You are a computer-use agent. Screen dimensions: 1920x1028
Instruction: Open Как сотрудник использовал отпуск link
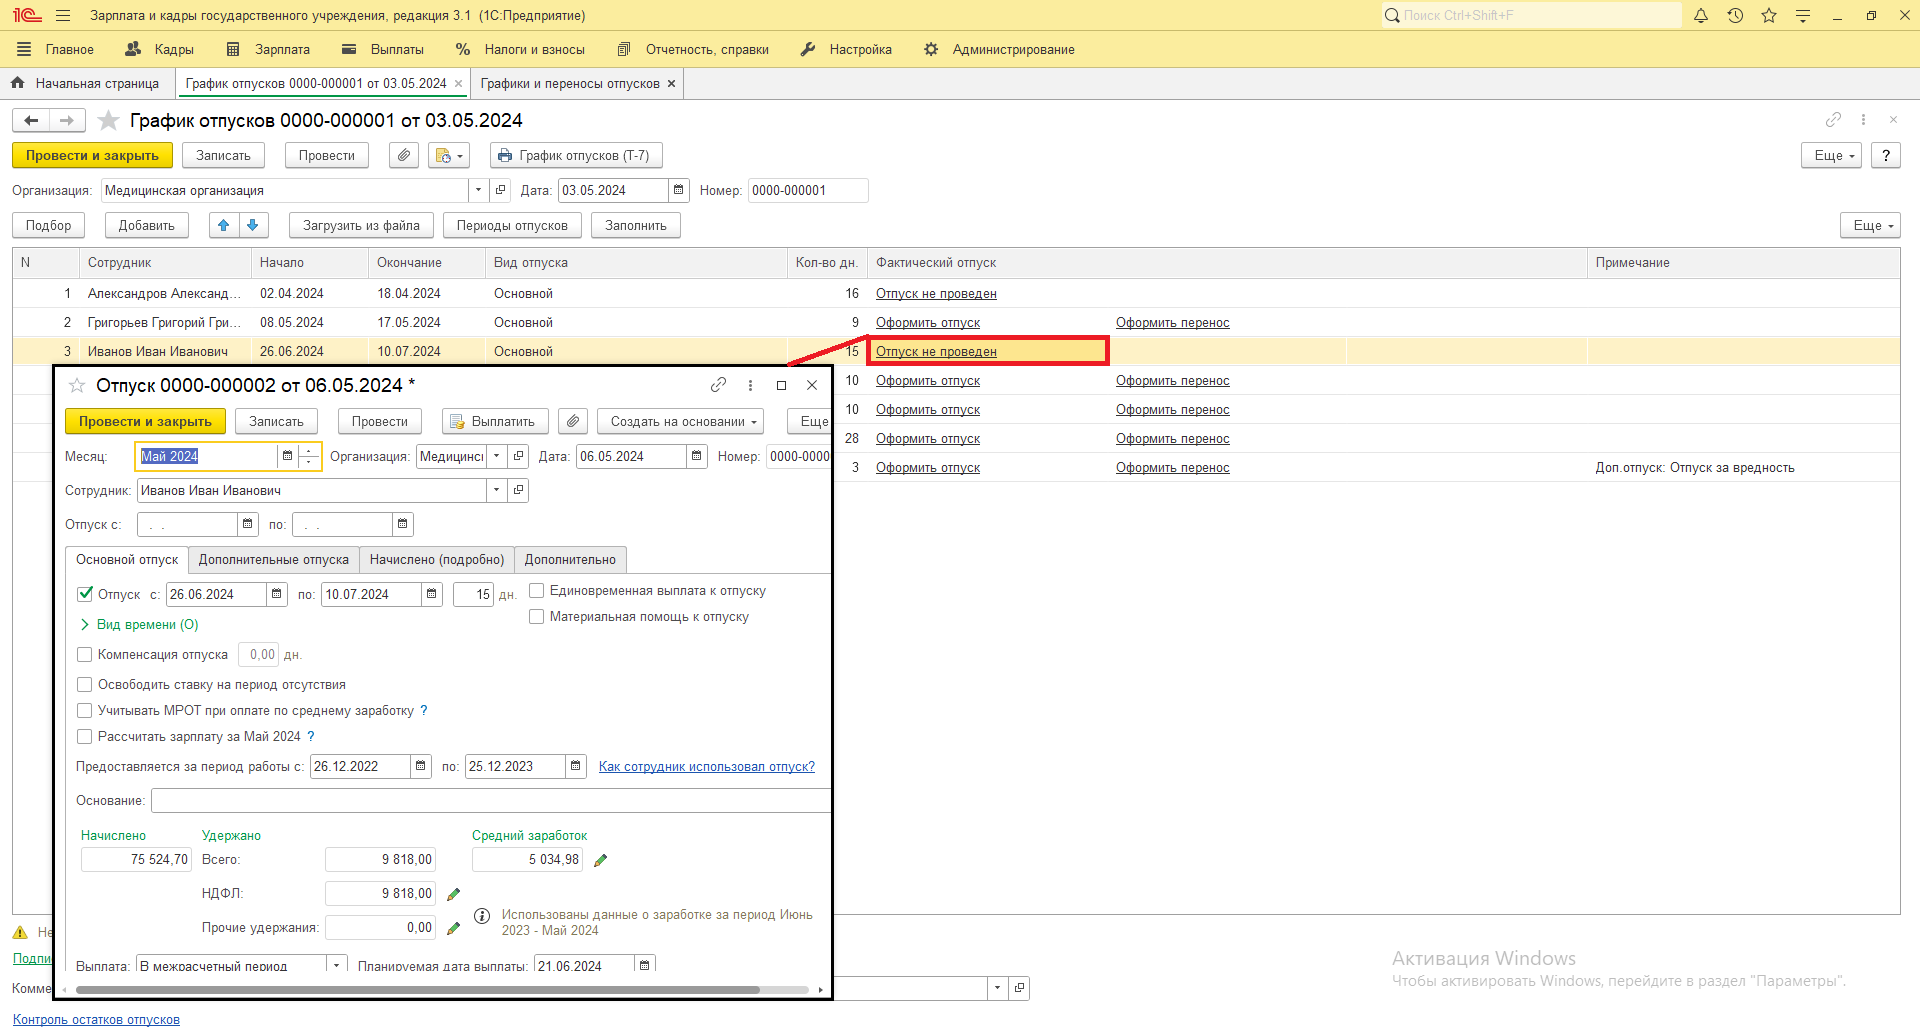[x=707, y=767]
